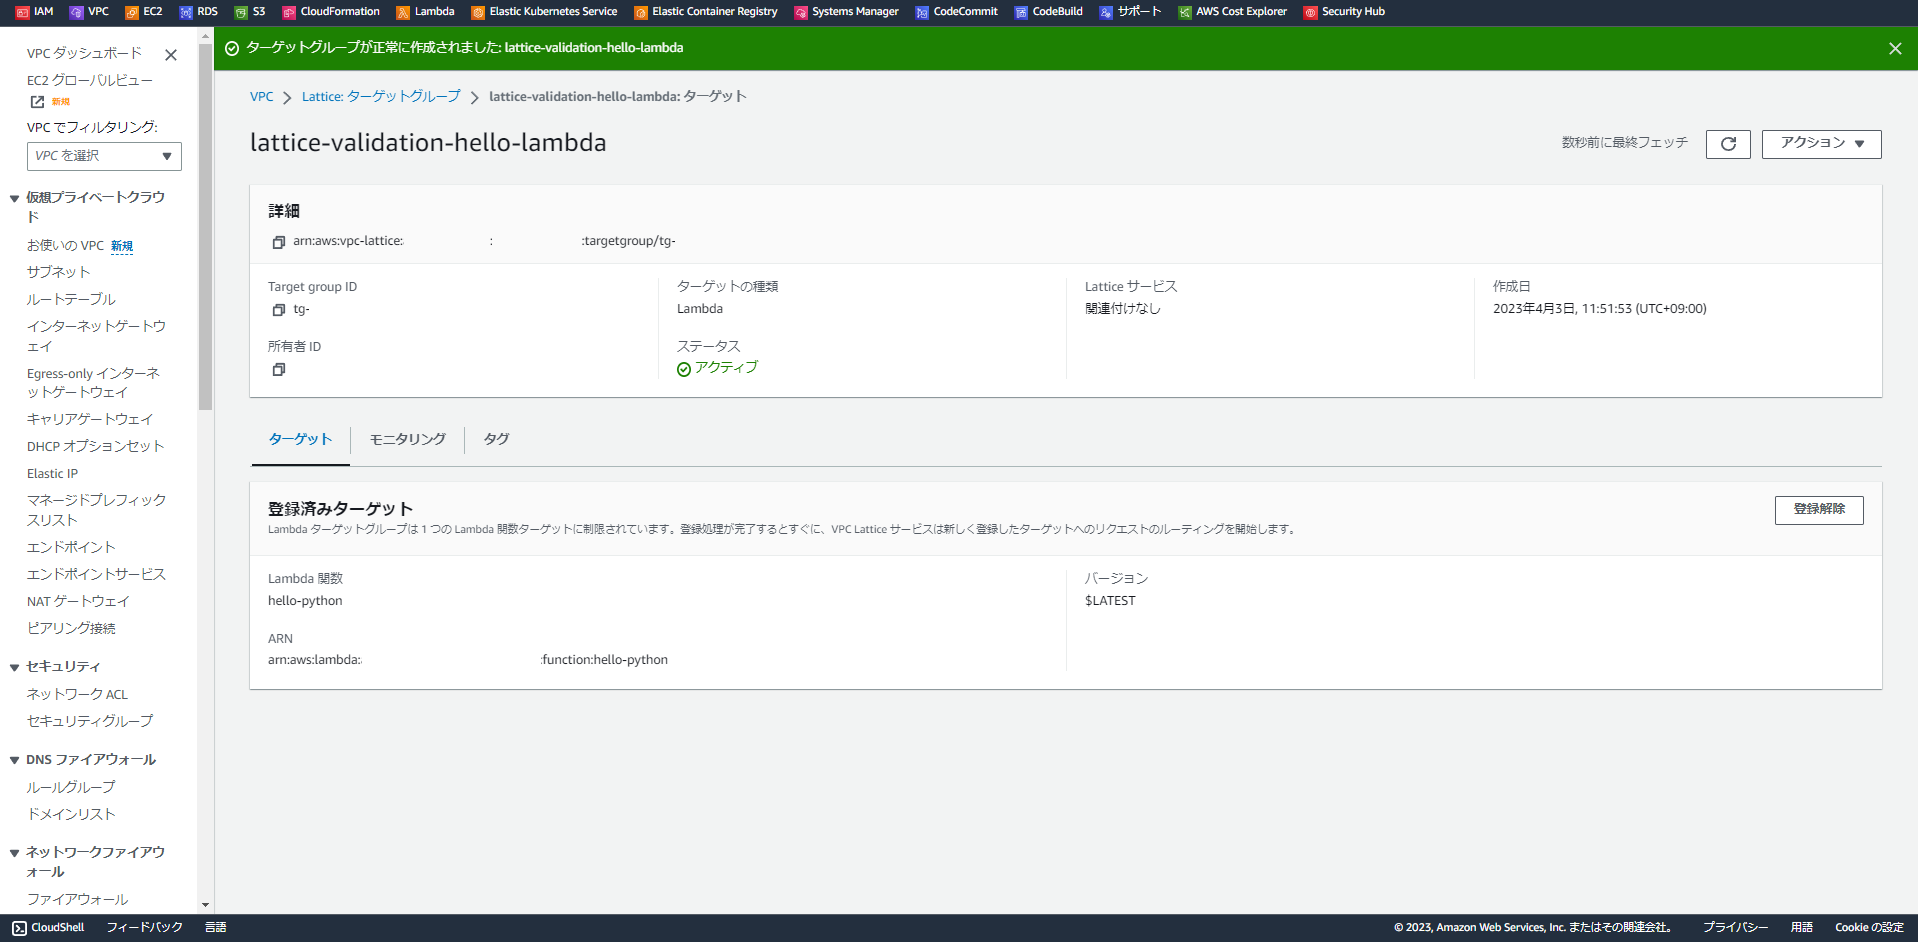
Task: Click the フィードバック footer link
Action: coord(145,928)
